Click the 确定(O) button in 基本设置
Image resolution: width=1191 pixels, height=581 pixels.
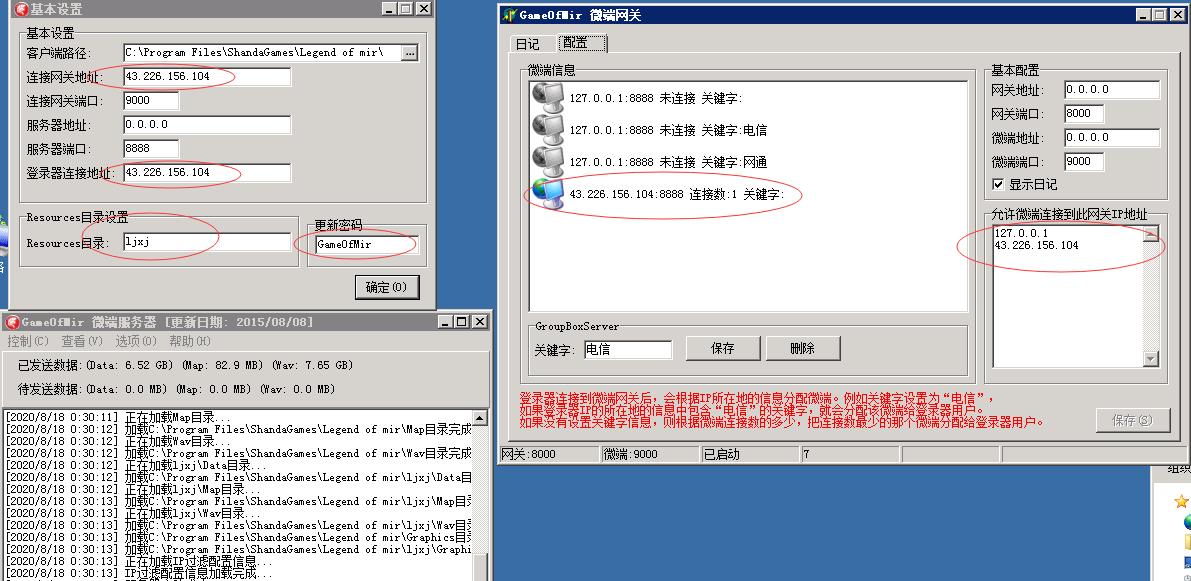point(387,287)
